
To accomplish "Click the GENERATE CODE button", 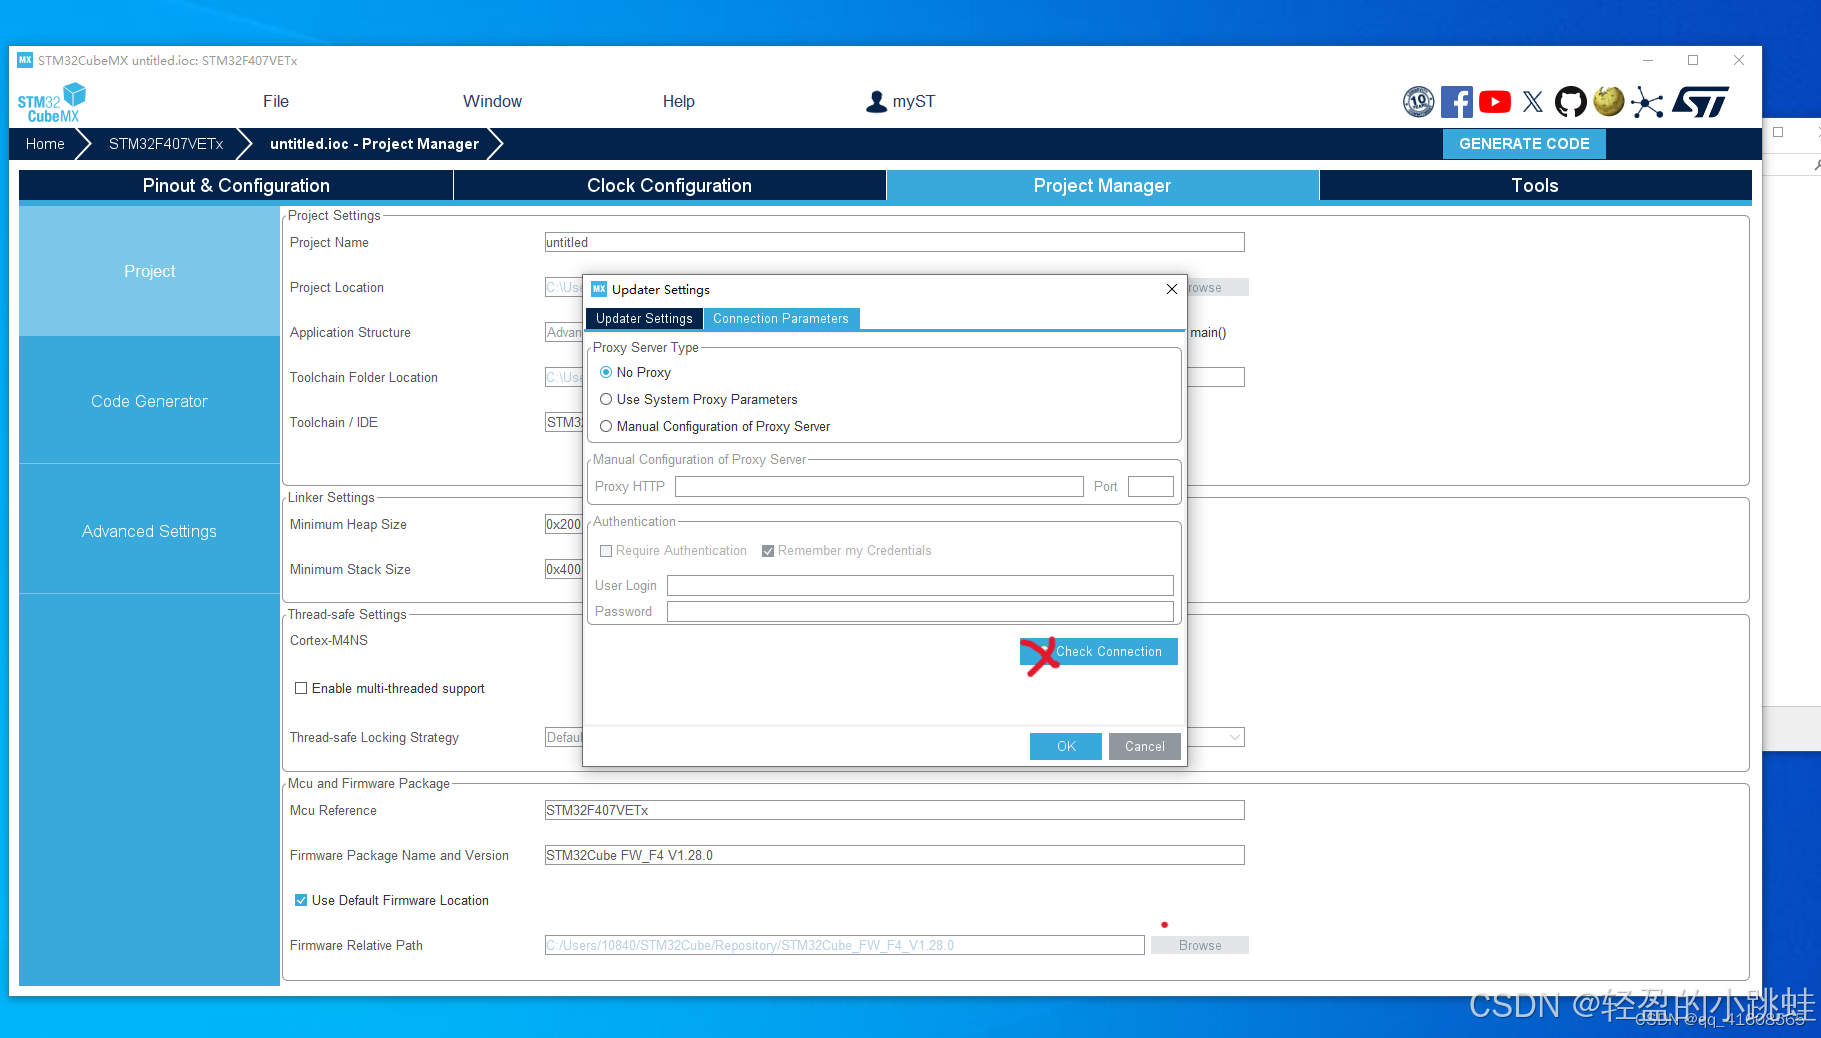I will pyautogui.click(x=1524, y=144).
